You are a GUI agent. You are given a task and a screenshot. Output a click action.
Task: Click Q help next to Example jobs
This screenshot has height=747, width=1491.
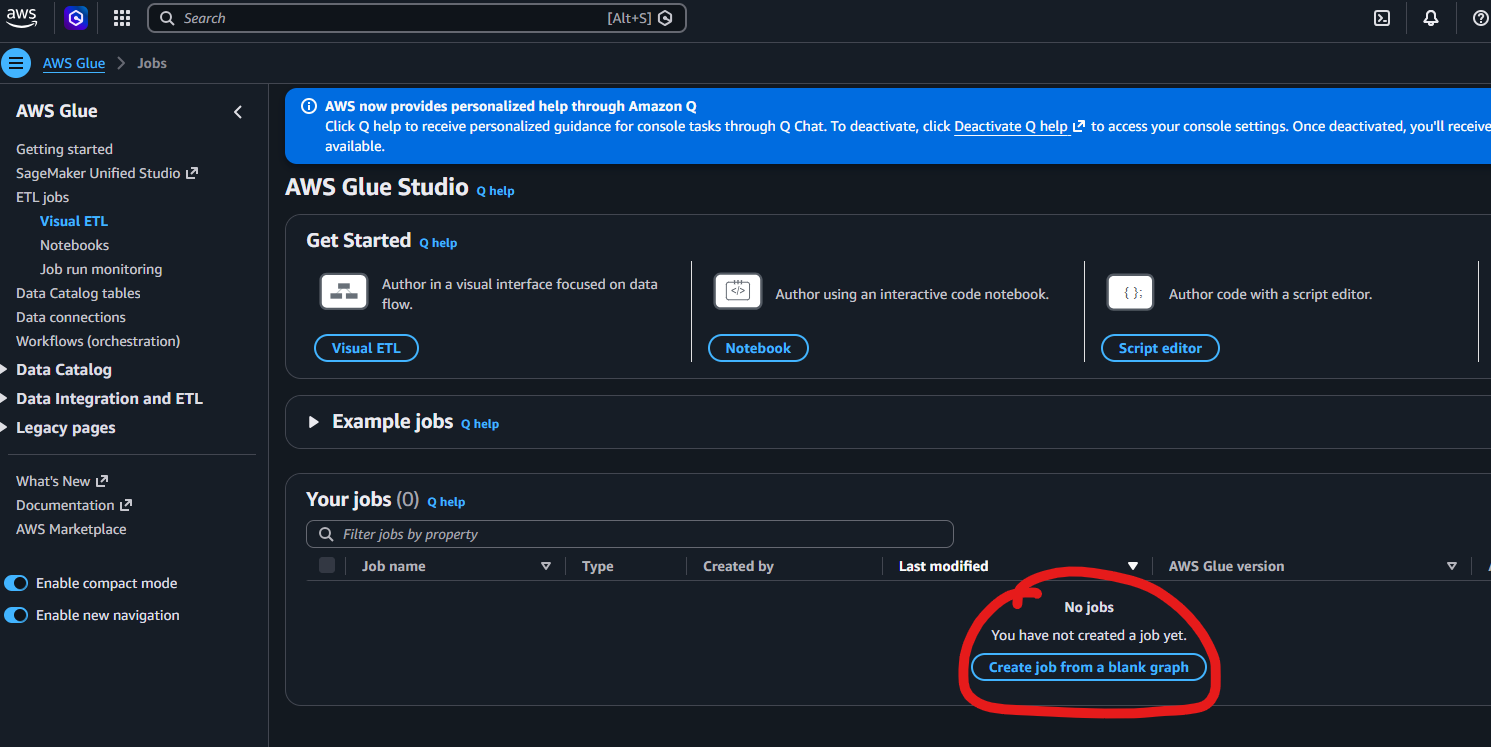480,424
